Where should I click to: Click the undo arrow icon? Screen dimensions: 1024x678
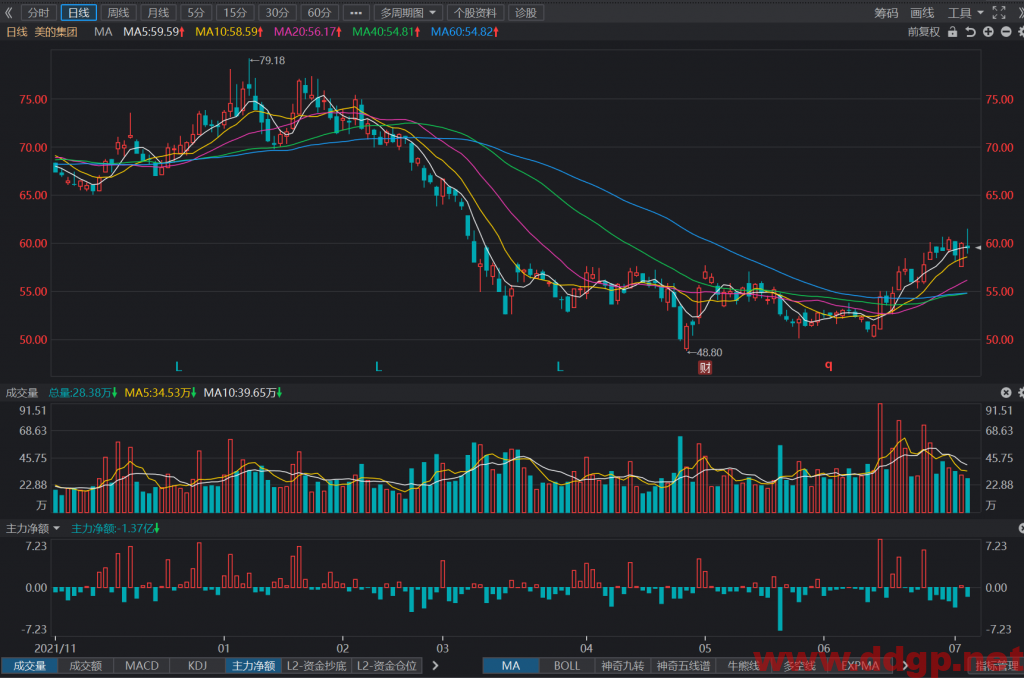(x=971, y=32)
